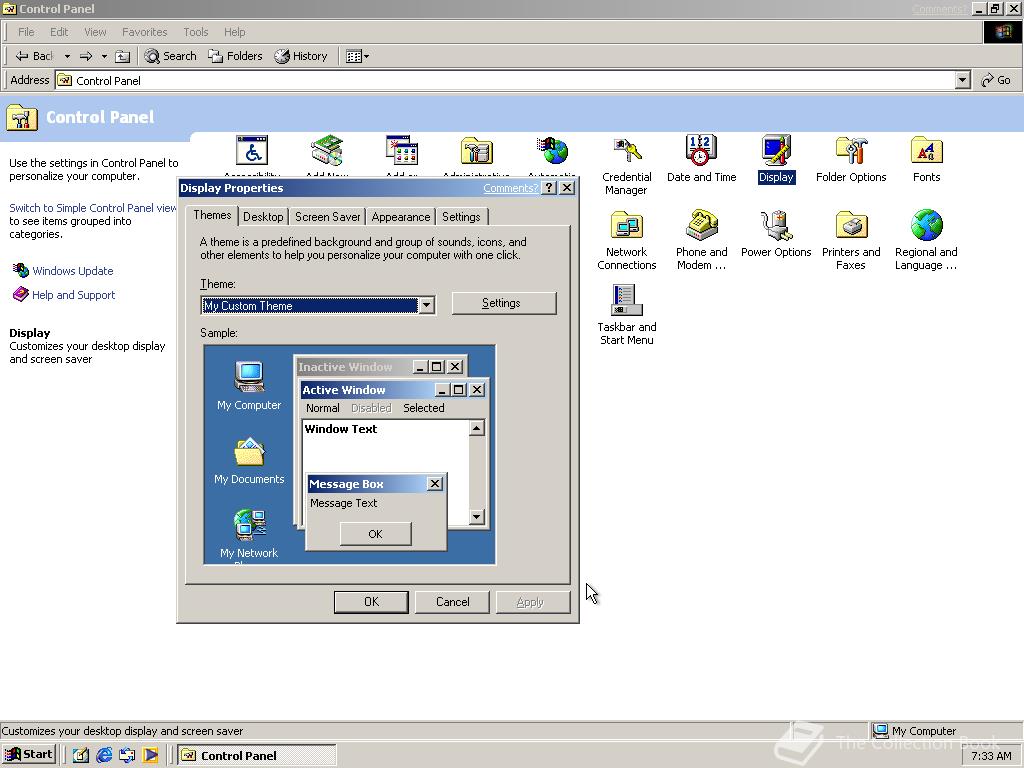Image resolution: width=1024 pixels, height=768 pixels.
Task: Click Cancel in Display Properties dialog
Action: [x=452, y=602]
